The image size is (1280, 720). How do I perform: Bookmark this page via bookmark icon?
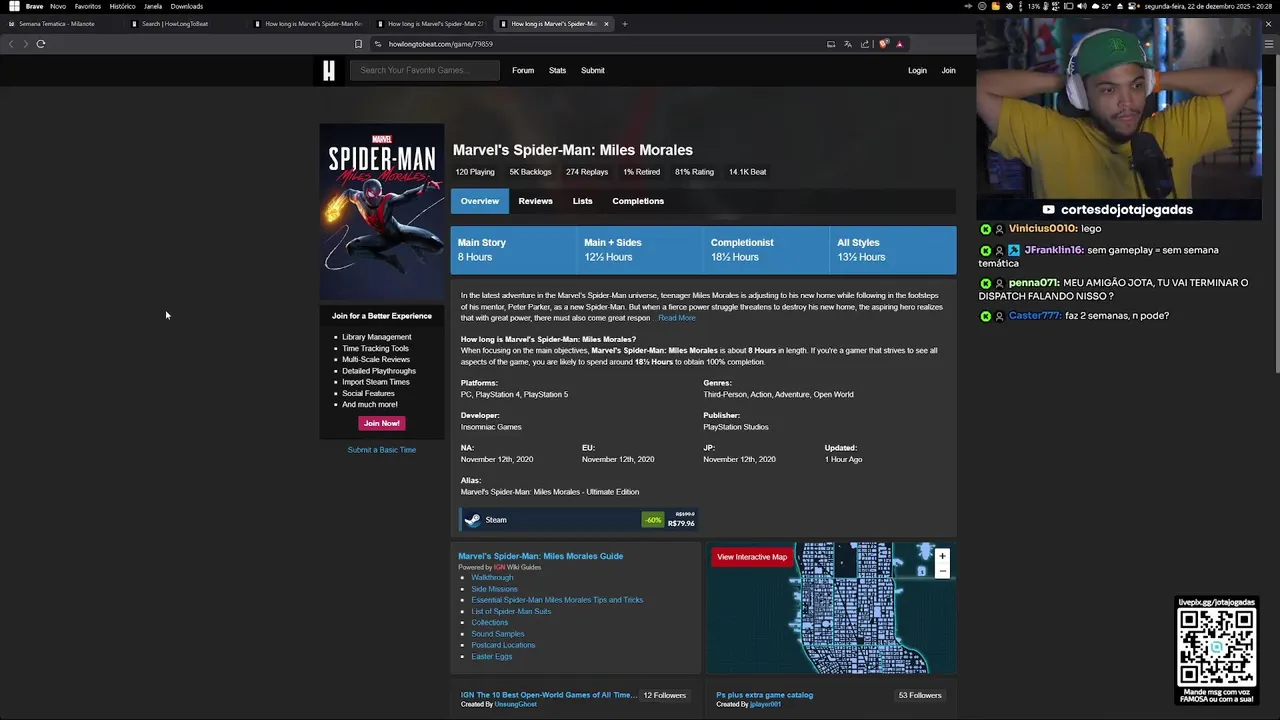pyautogui.click(x=358, y=44)
